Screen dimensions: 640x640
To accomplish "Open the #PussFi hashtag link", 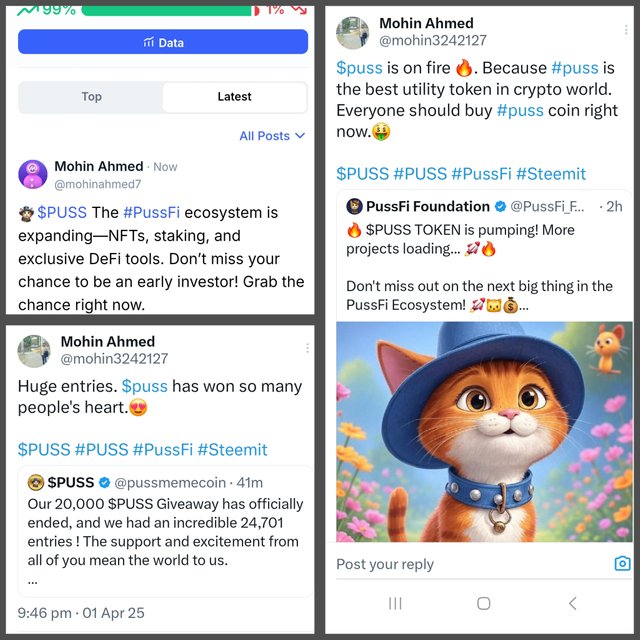I will point(150,212).
